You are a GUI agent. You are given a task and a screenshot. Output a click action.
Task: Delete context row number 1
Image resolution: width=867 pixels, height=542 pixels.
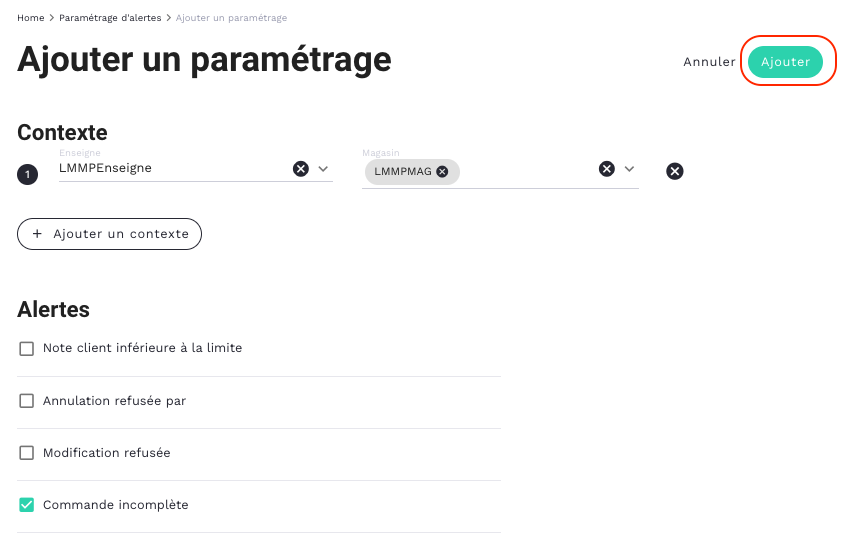click(x=675, y=172)
